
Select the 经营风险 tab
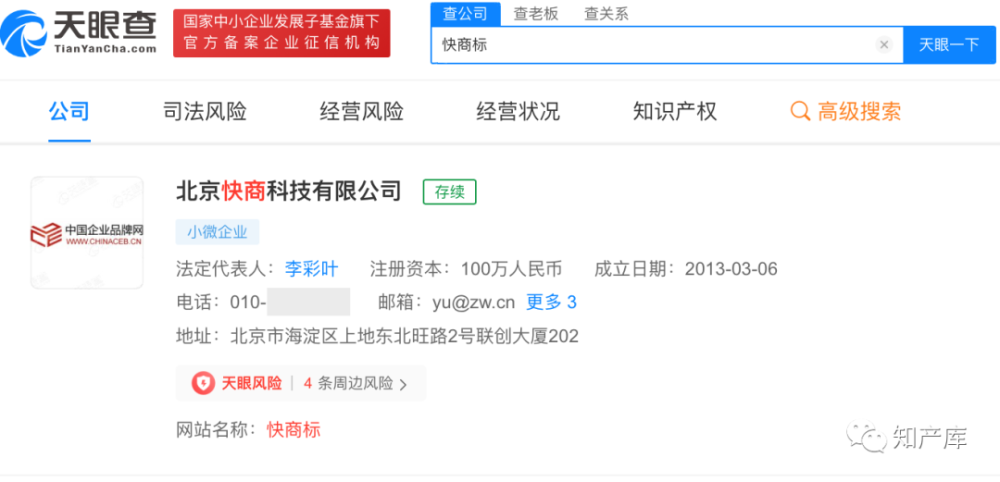[362, 112]
